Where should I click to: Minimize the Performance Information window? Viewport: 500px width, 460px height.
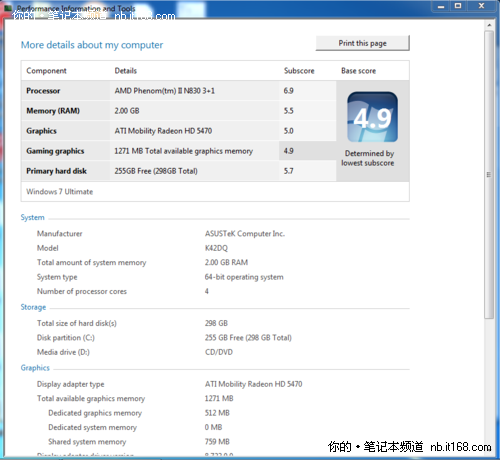(x=441, y=6)
